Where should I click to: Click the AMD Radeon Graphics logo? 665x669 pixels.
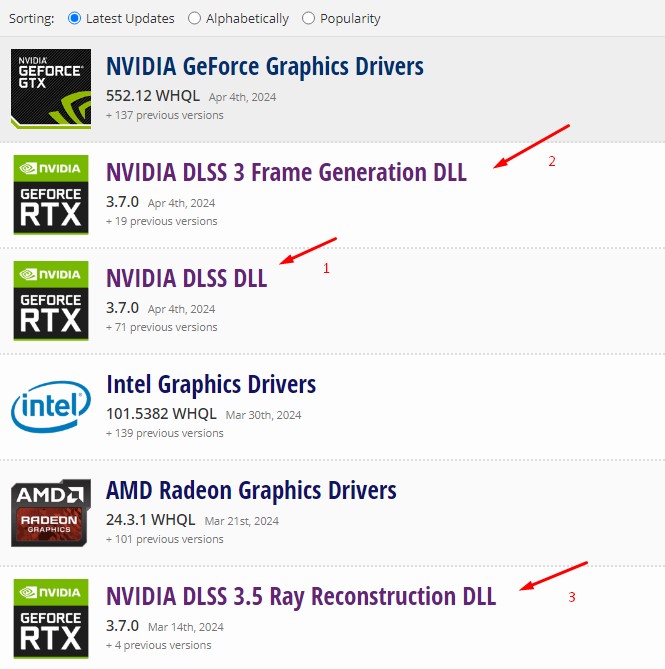tap(51, 513)
